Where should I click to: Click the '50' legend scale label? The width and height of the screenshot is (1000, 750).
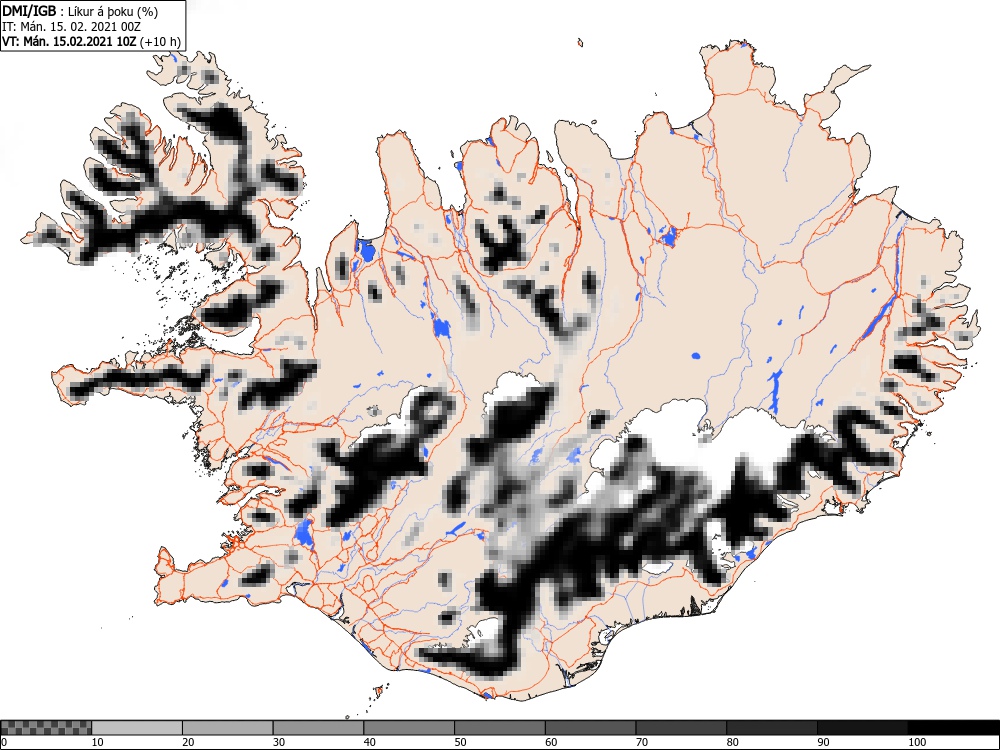point(460,742)
